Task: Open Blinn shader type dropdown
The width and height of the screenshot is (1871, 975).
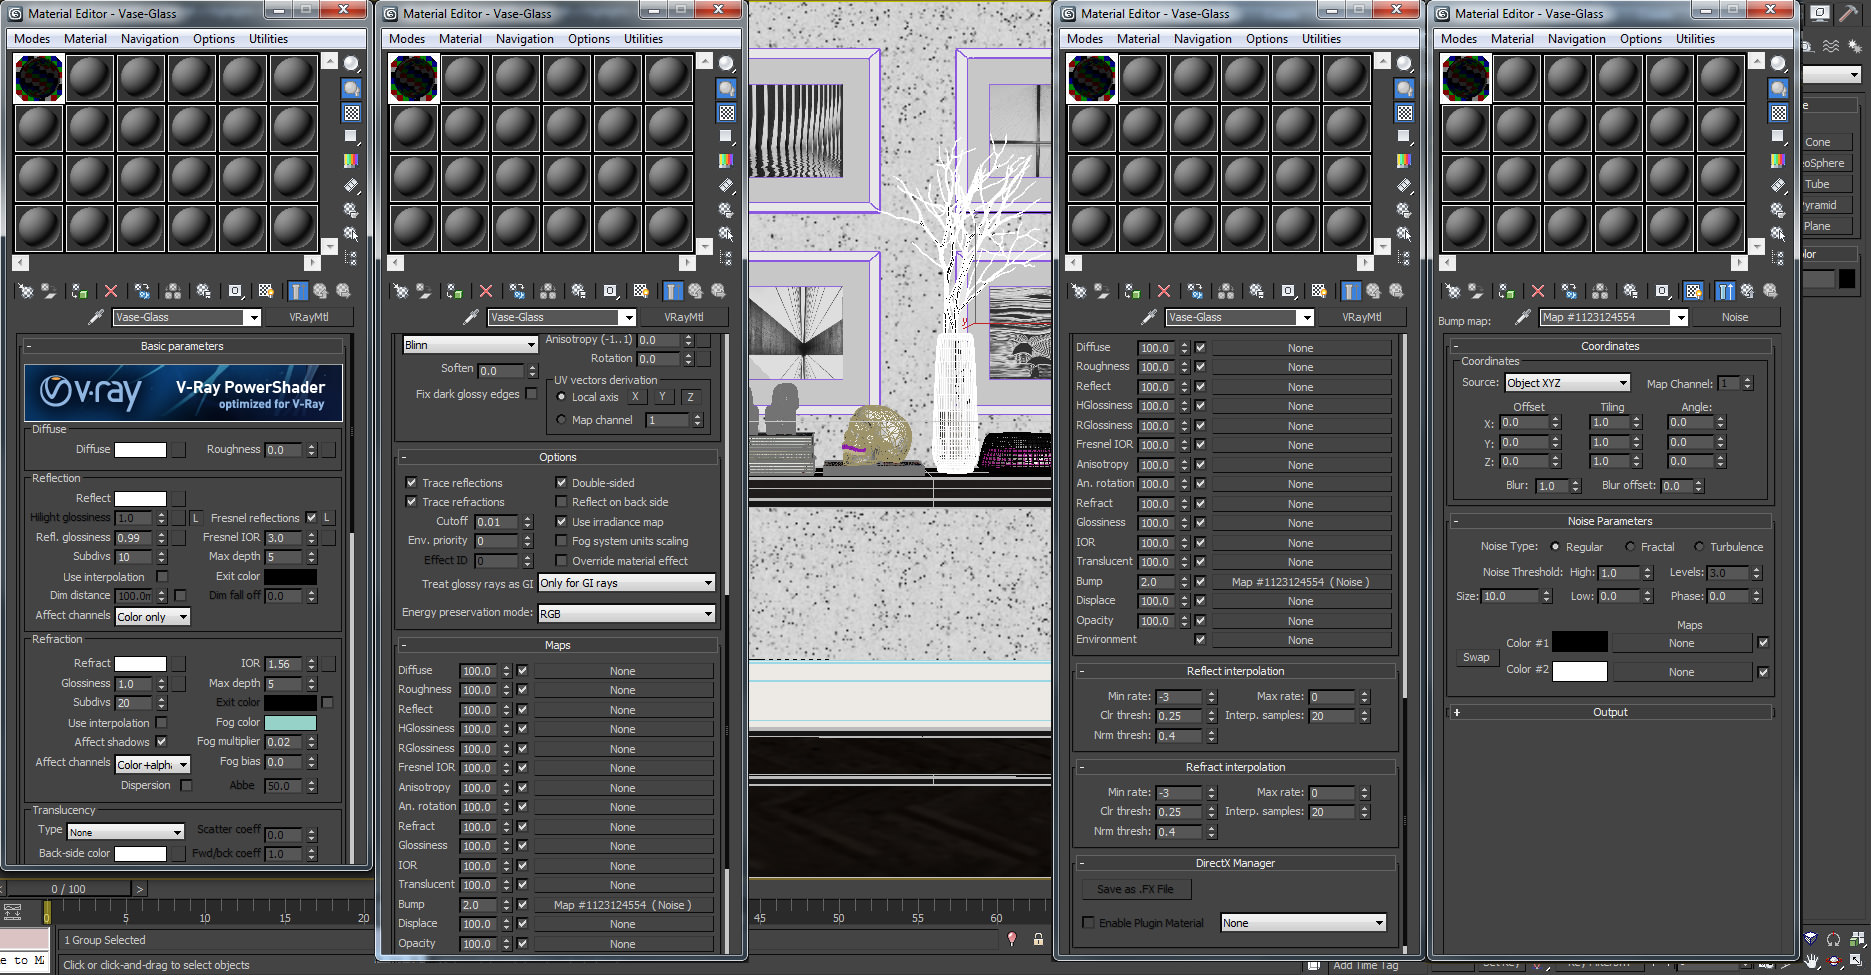Action: (x=470, y=344)
